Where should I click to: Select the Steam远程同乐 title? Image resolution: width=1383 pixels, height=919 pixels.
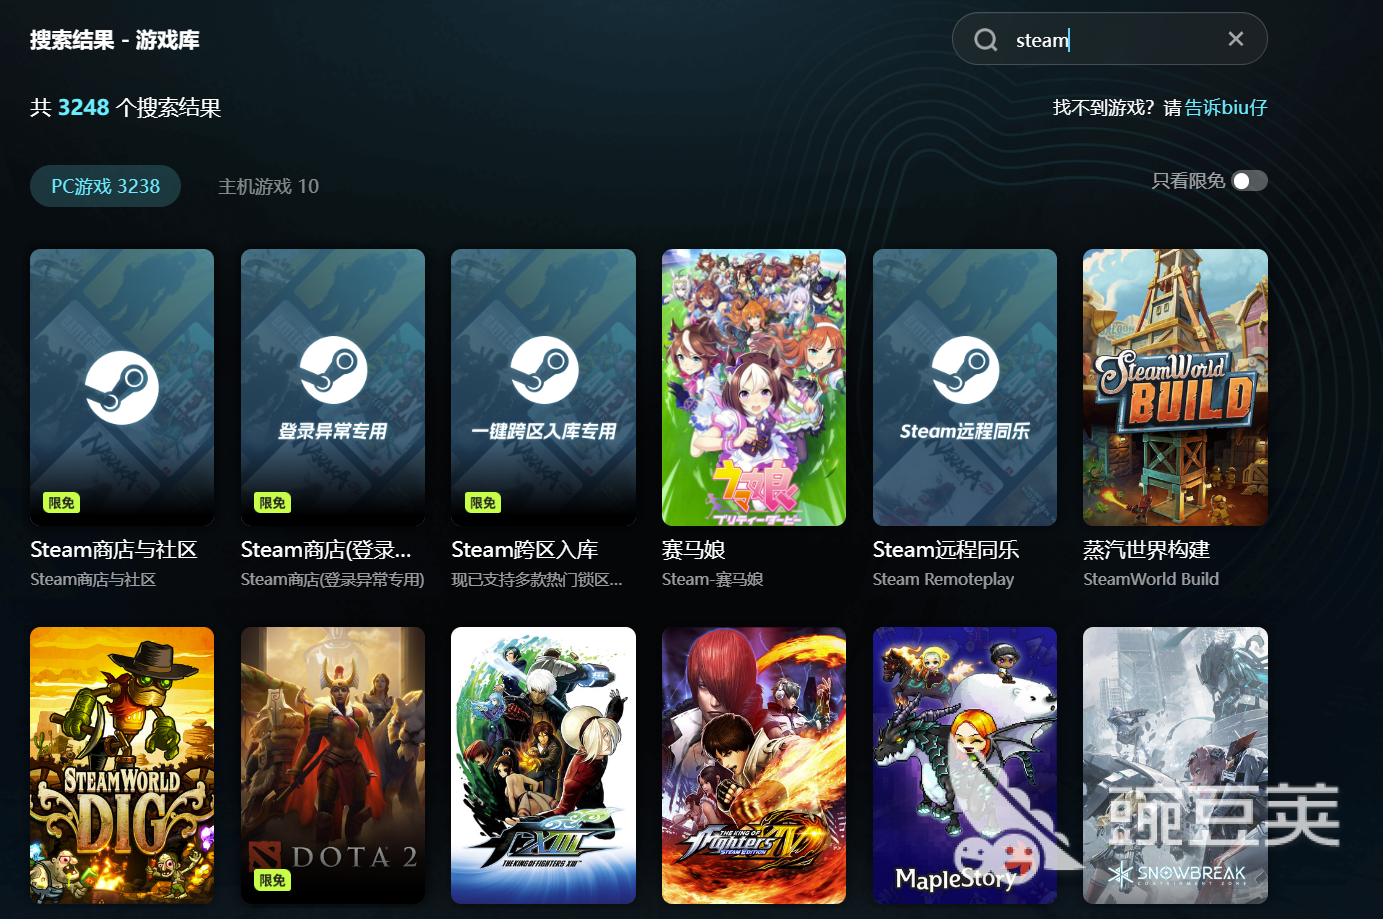946,550
